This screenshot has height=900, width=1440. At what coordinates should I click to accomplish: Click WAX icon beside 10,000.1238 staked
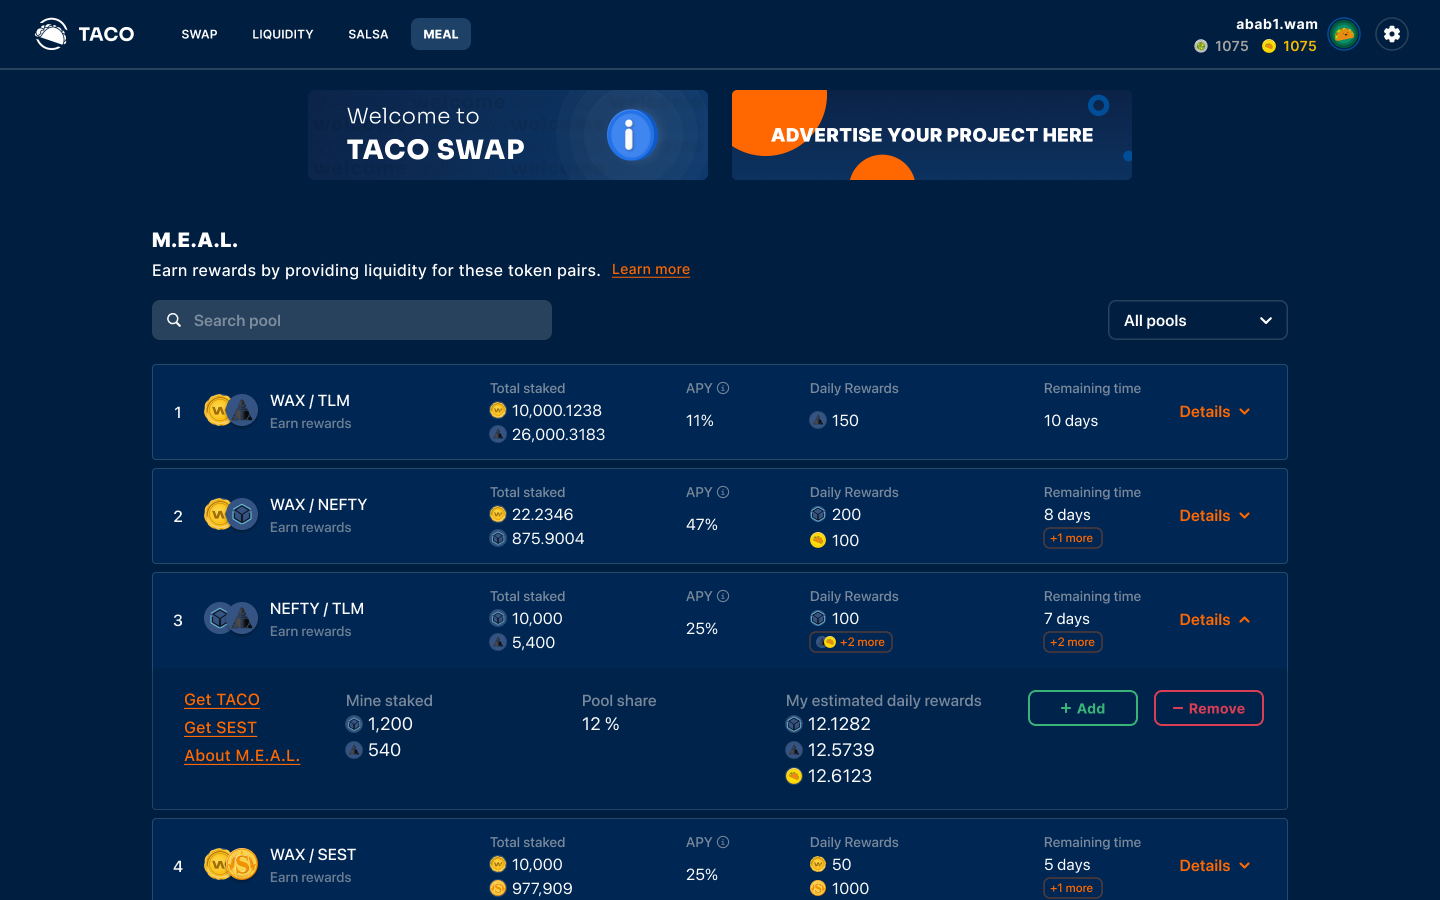(x=498, y=410)
